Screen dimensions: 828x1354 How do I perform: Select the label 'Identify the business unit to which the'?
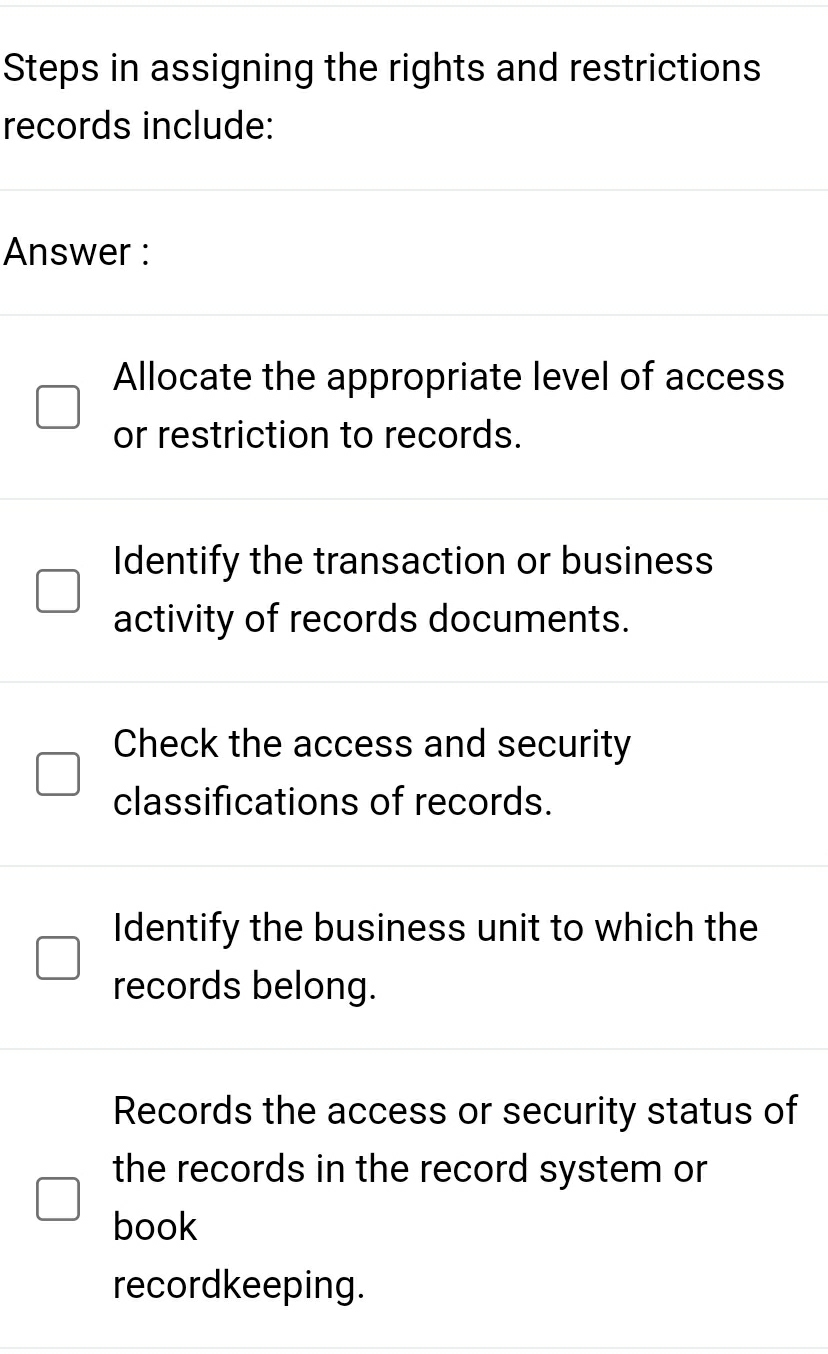click(x=436, y=928)
